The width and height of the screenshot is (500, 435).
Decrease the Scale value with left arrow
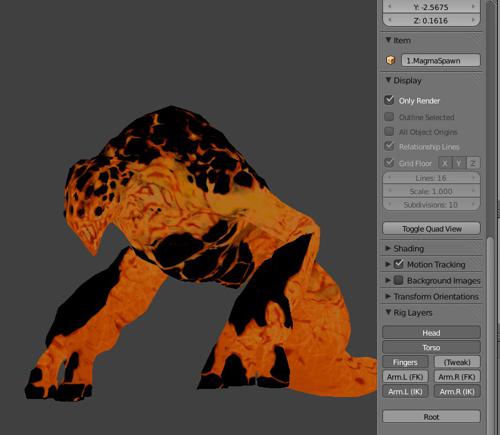coord(389,191)
